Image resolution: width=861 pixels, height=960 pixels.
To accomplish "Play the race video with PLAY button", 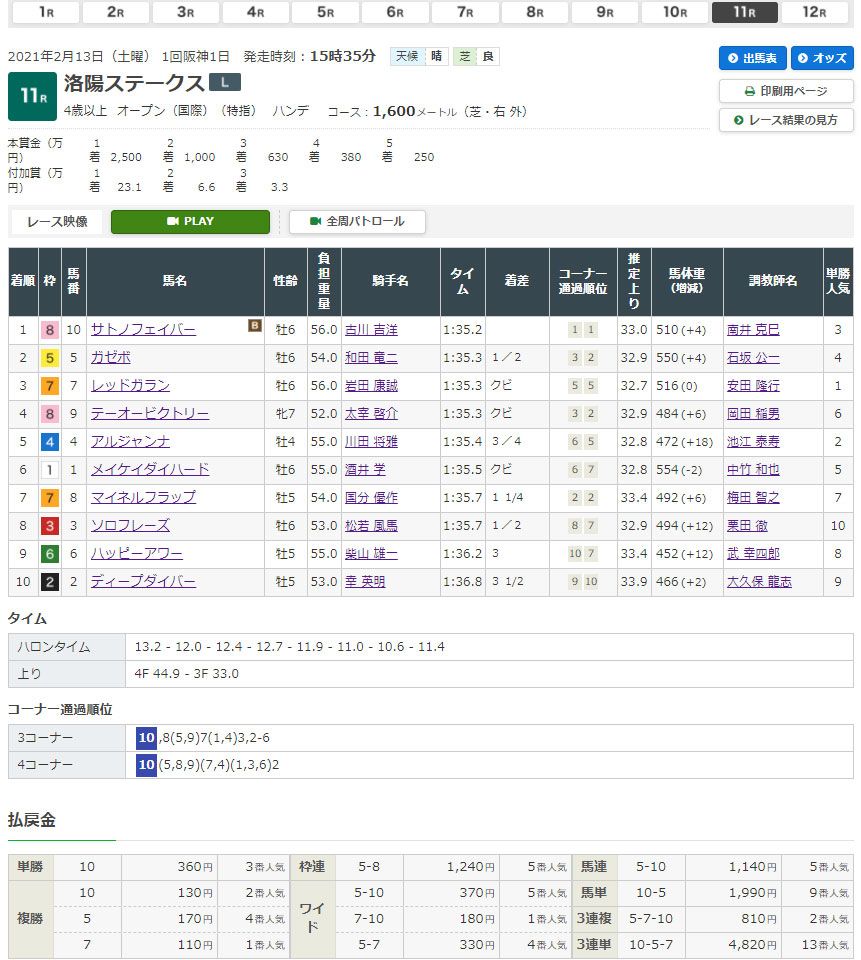I will [x=190, y=222].
